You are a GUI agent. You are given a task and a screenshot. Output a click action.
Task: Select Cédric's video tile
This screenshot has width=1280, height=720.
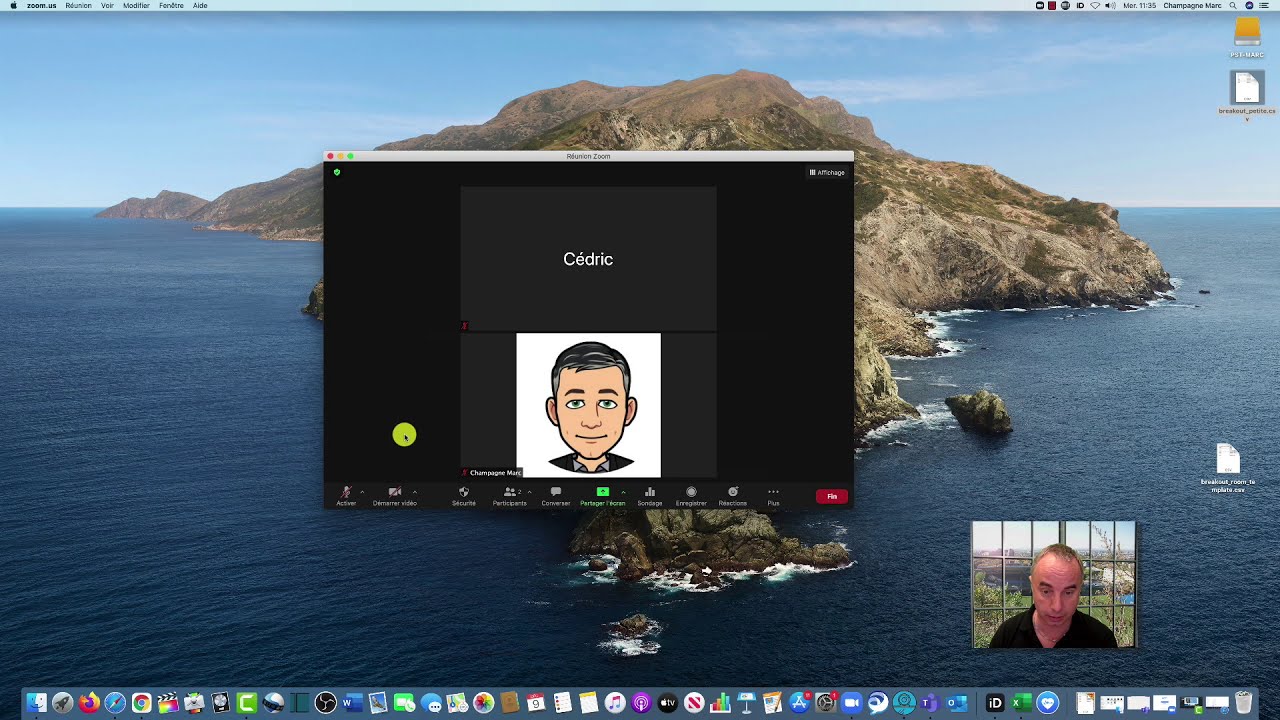click(588, 258)
